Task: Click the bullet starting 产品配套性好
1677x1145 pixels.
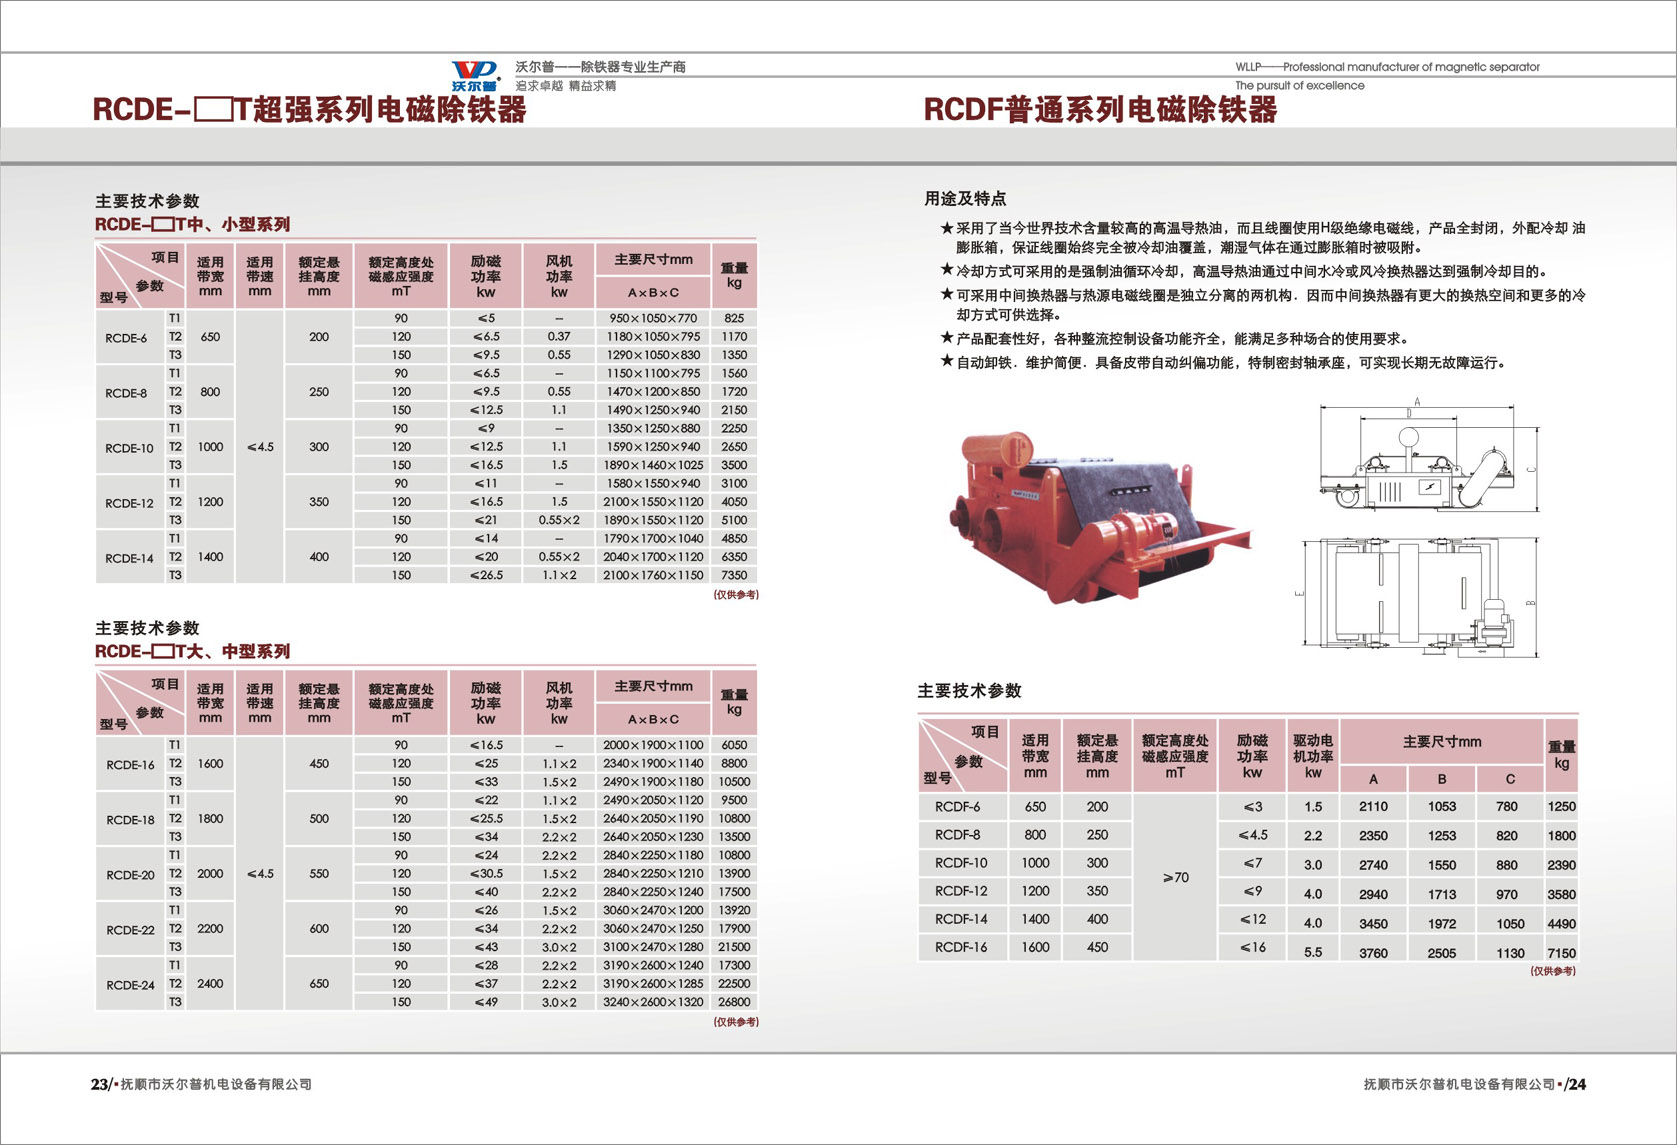Action: click(x=1174, y=339)
